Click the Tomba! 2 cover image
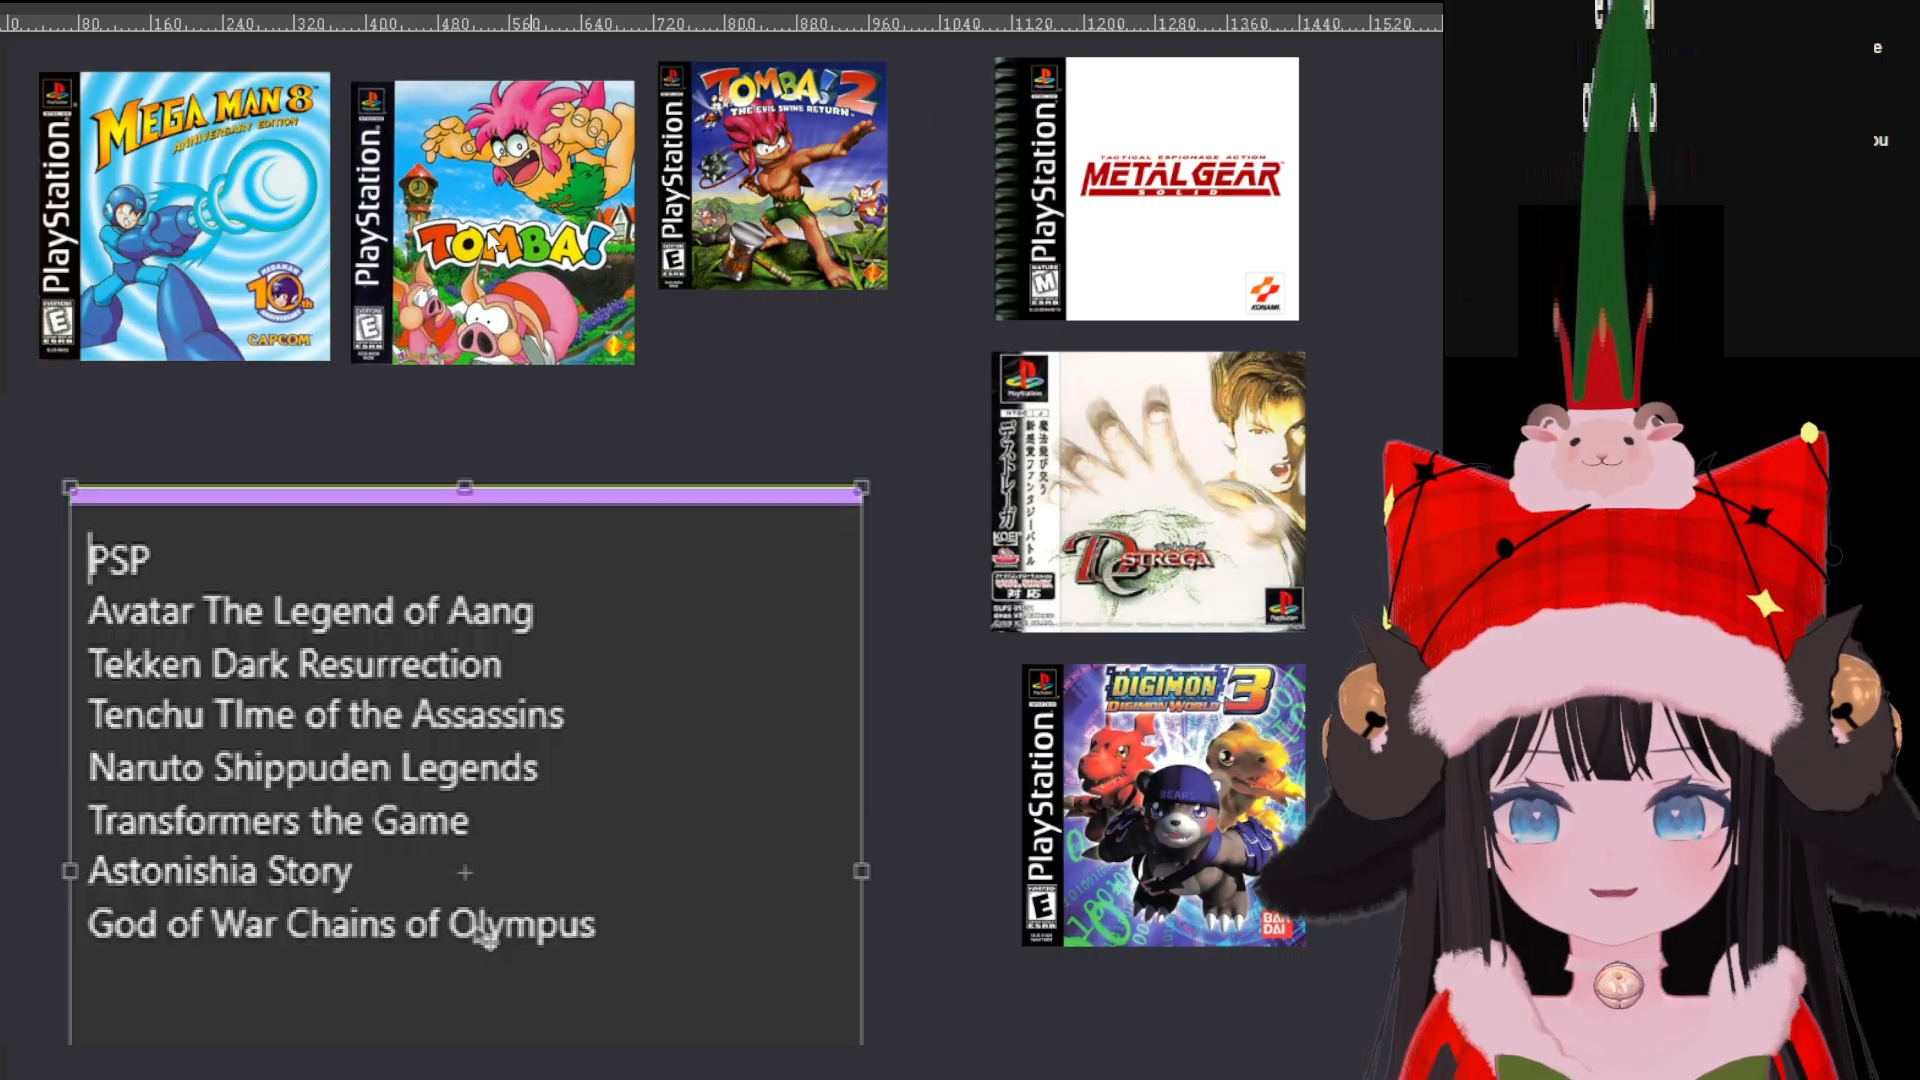1920x1080 pixels. tap(772, 176)
